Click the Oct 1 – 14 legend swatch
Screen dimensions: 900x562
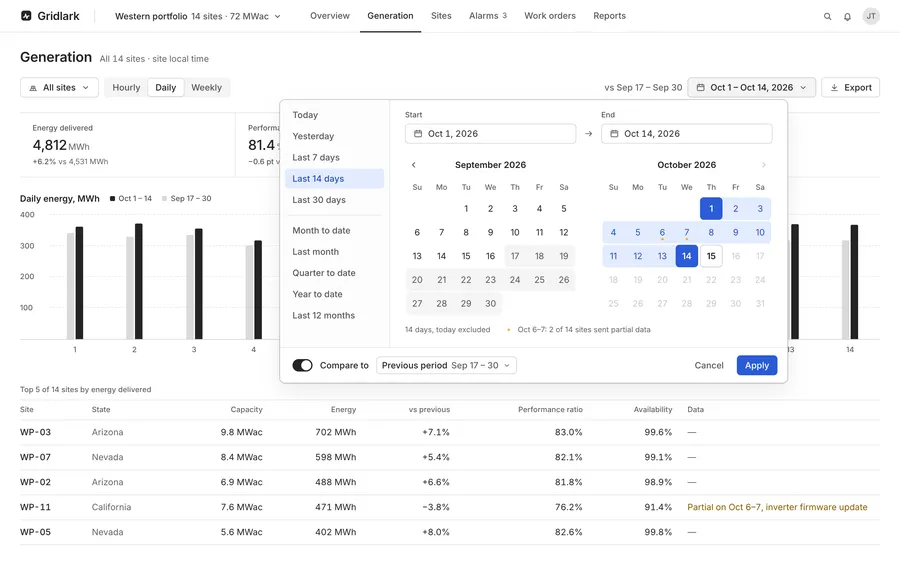(x=112, y=199)
